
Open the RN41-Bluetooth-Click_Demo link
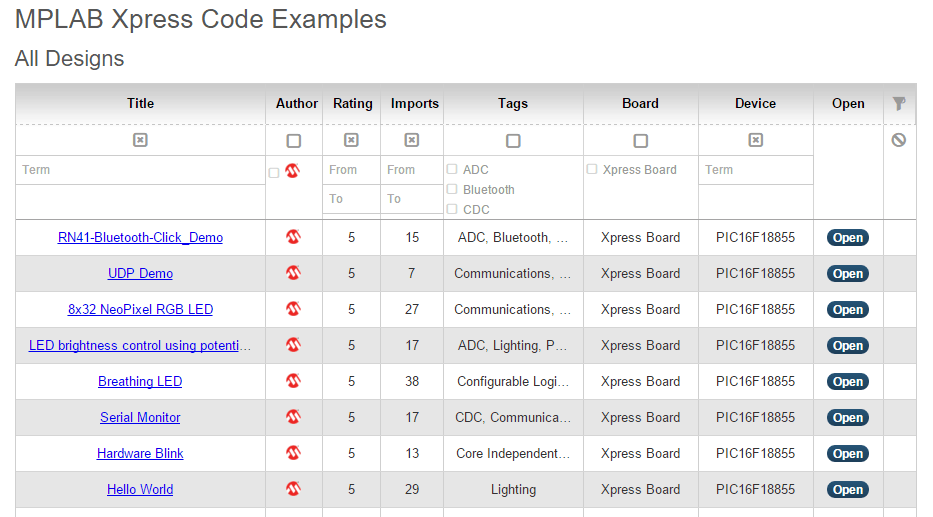point(140,237)
